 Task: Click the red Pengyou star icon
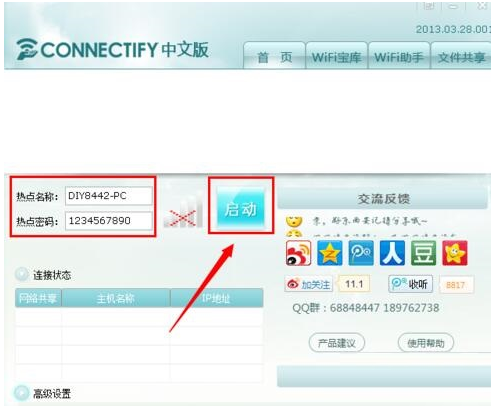point(455,253)
